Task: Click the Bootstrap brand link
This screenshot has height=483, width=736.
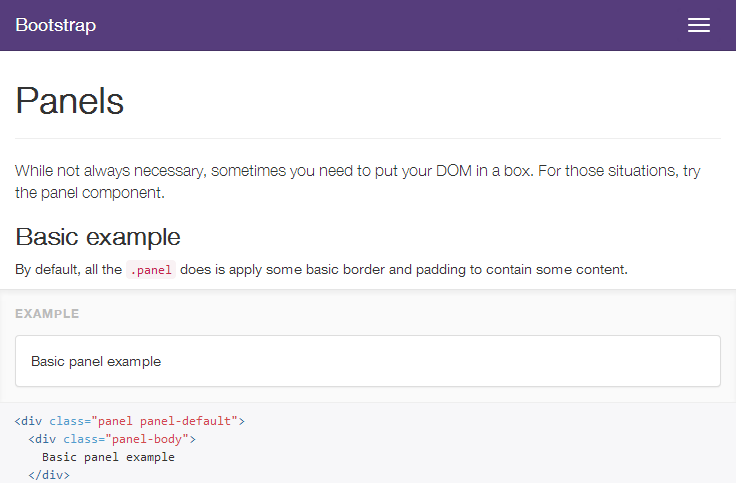Action: (56, 26)
